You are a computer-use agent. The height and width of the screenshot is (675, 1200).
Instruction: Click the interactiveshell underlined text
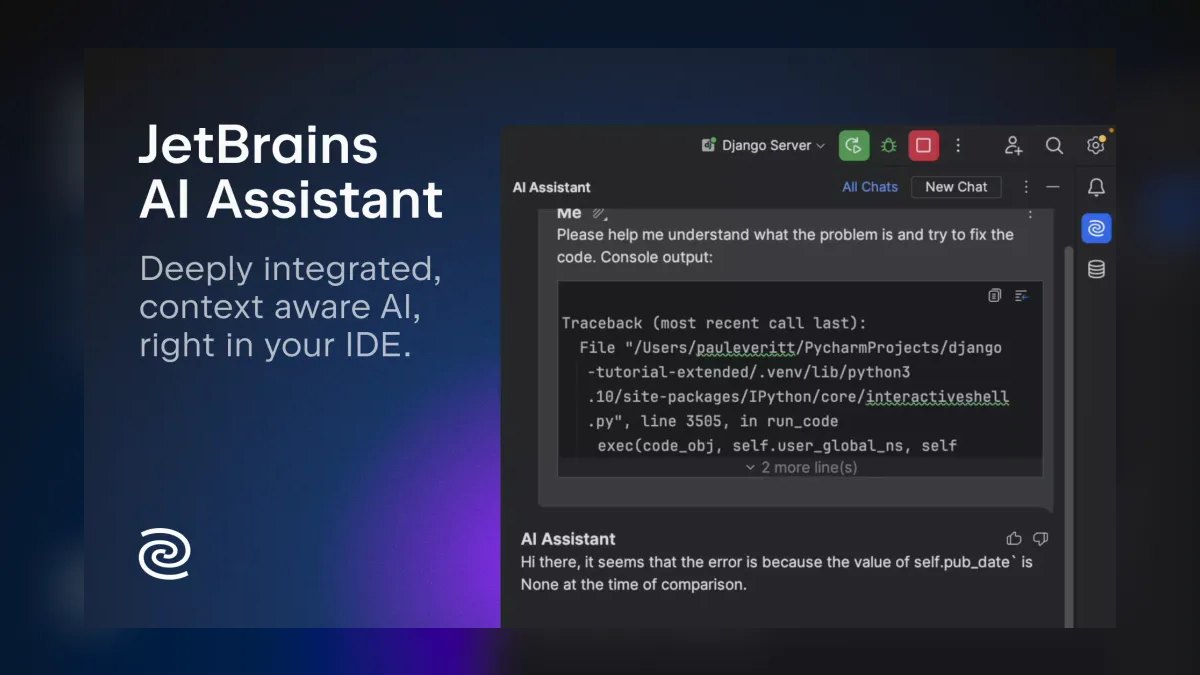click(937, 398)
